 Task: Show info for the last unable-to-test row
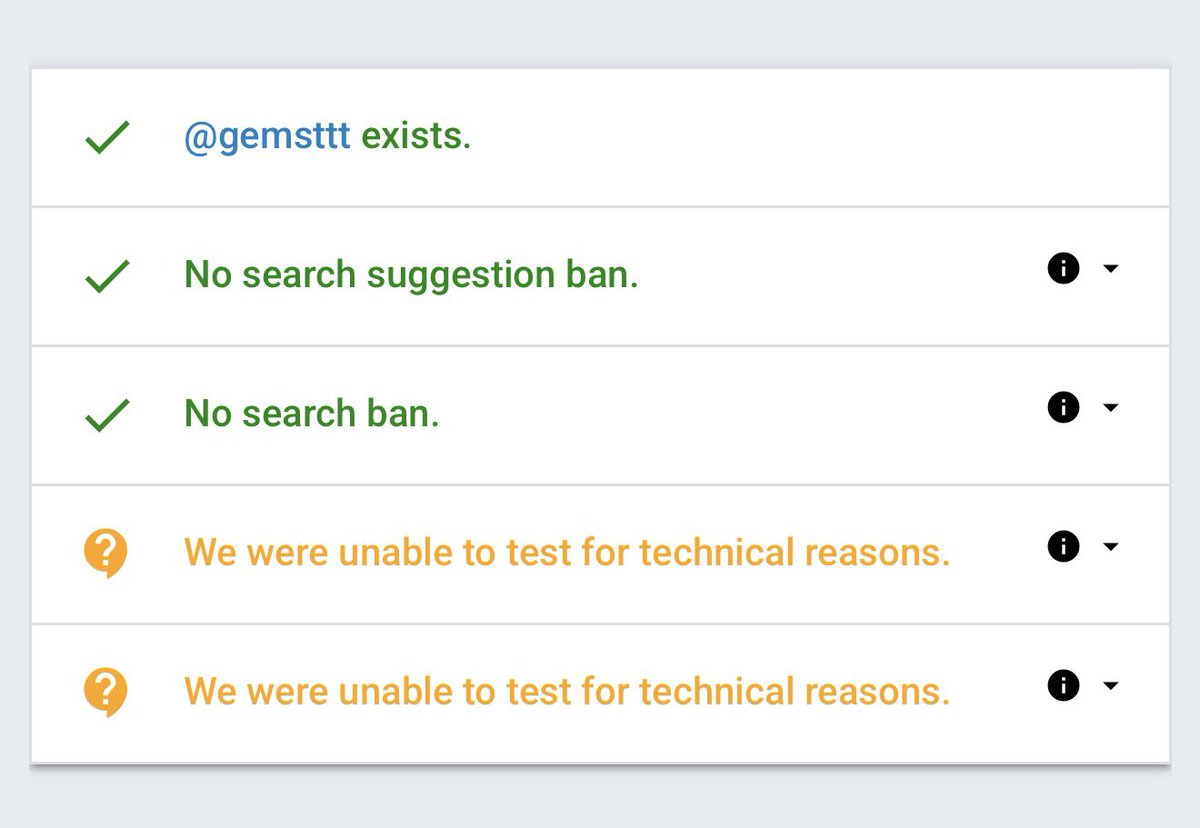pyautogui.click(x=1063, y=685)
